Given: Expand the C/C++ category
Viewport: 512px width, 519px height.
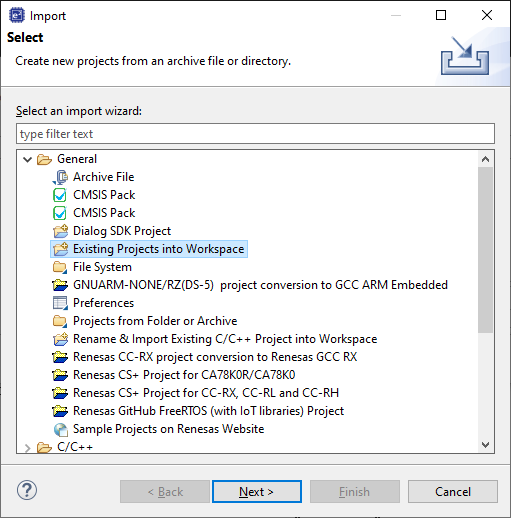Looking at the screenshot, I should (x=27, y=448).
